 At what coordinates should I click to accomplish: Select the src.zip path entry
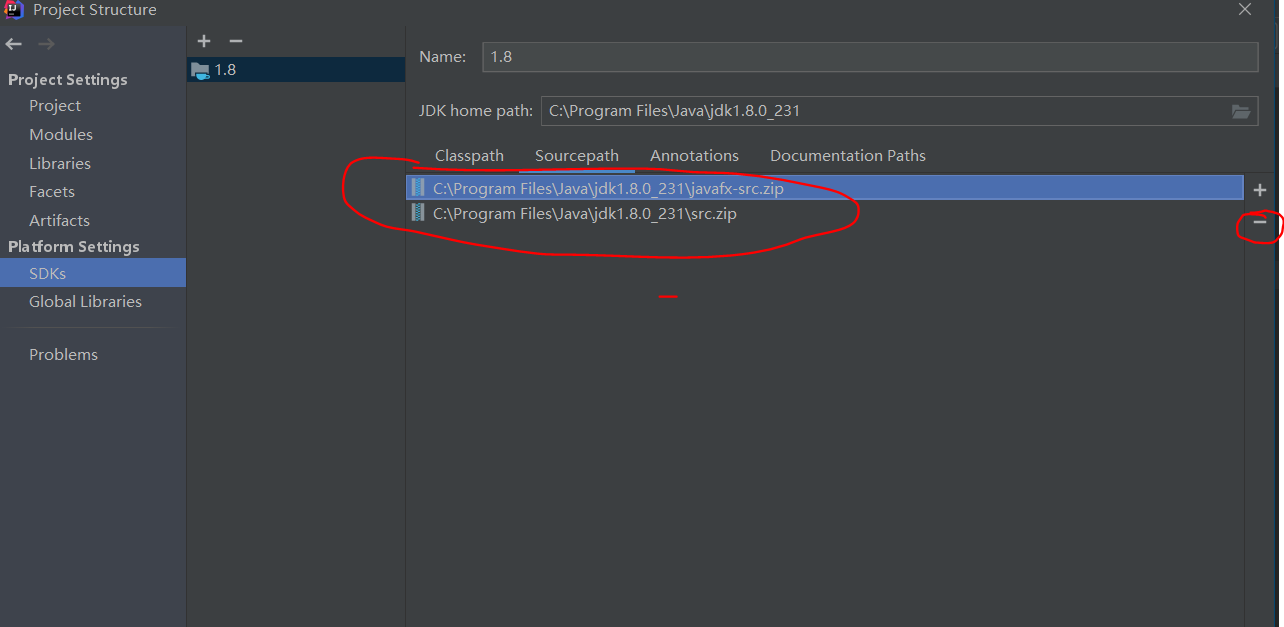[x=825, y=214]
